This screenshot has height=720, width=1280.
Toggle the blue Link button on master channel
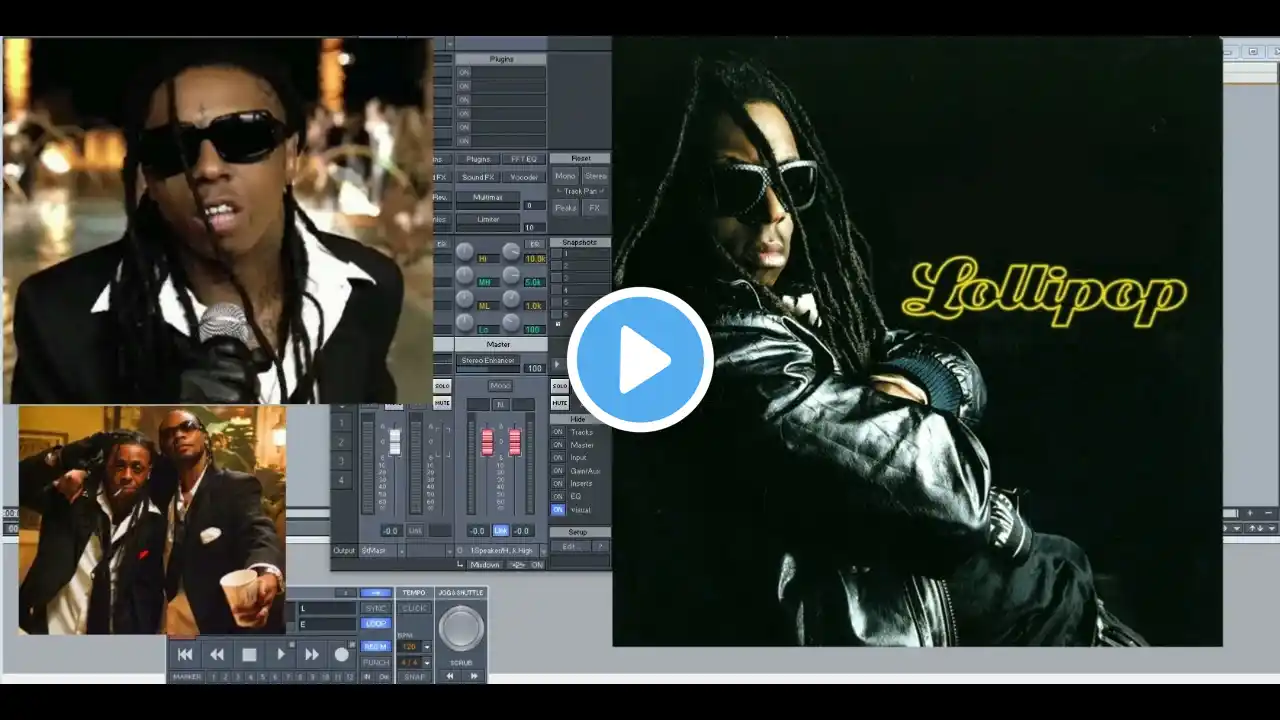[501, 531]
